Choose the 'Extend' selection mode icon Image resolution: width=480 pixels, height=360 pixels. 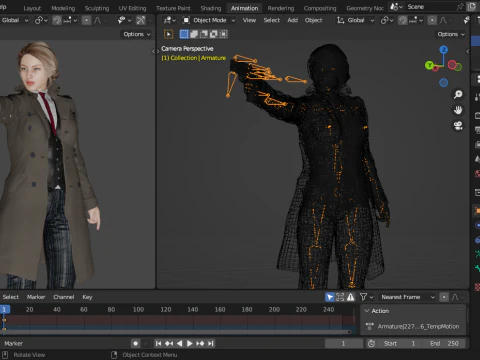(x=194, y=34)
